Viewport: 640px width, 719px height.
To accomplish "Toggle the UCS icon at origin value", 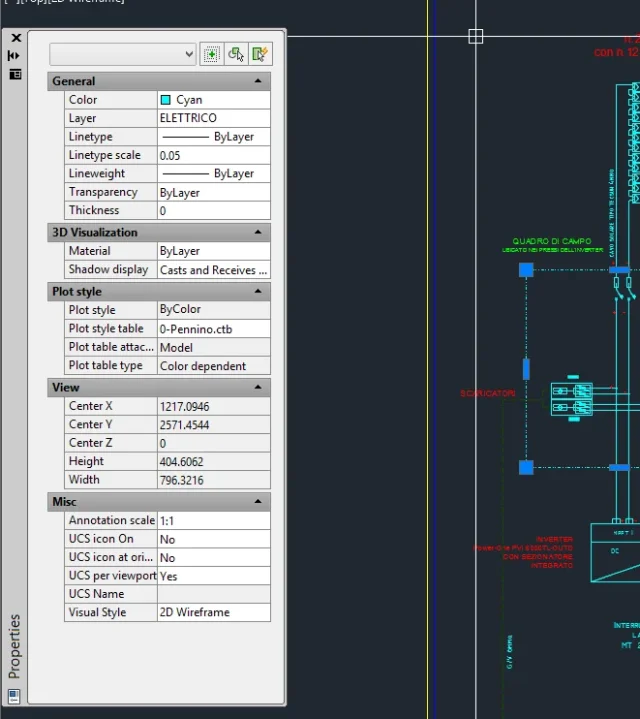I will (x=214, y=557).
